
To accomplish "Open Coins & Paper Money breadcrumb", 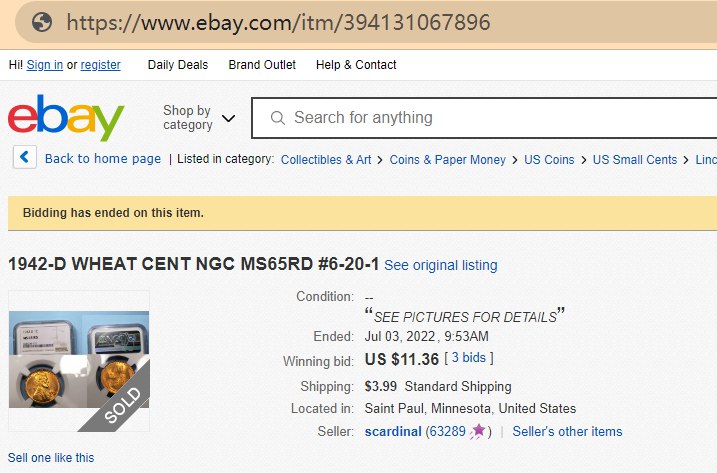I will 448,159.
